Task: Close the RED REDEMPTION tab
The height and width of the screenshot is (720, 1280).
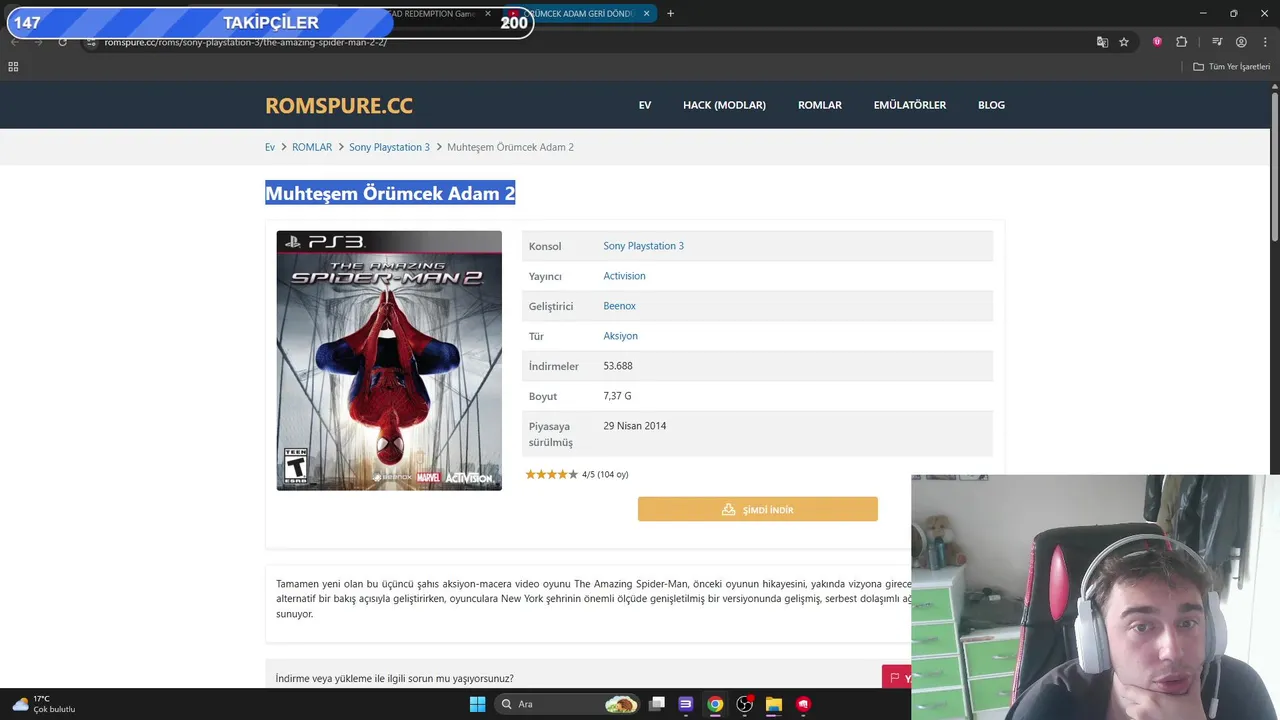Action: coord(488,14)
